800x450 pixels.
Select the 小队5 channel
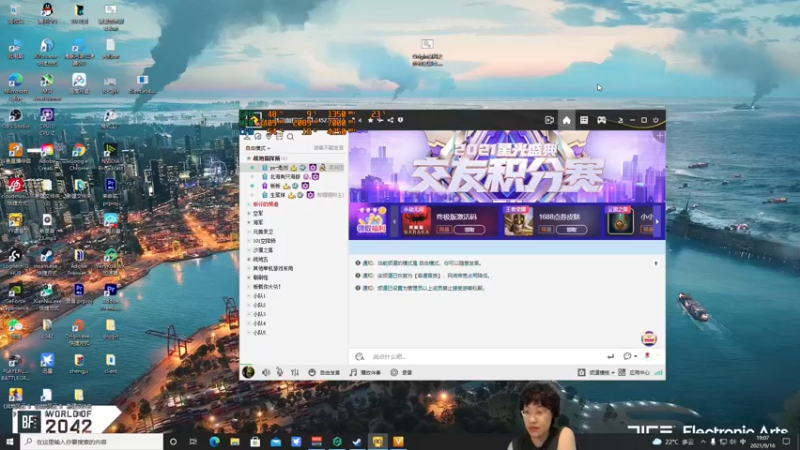(259, 333)
